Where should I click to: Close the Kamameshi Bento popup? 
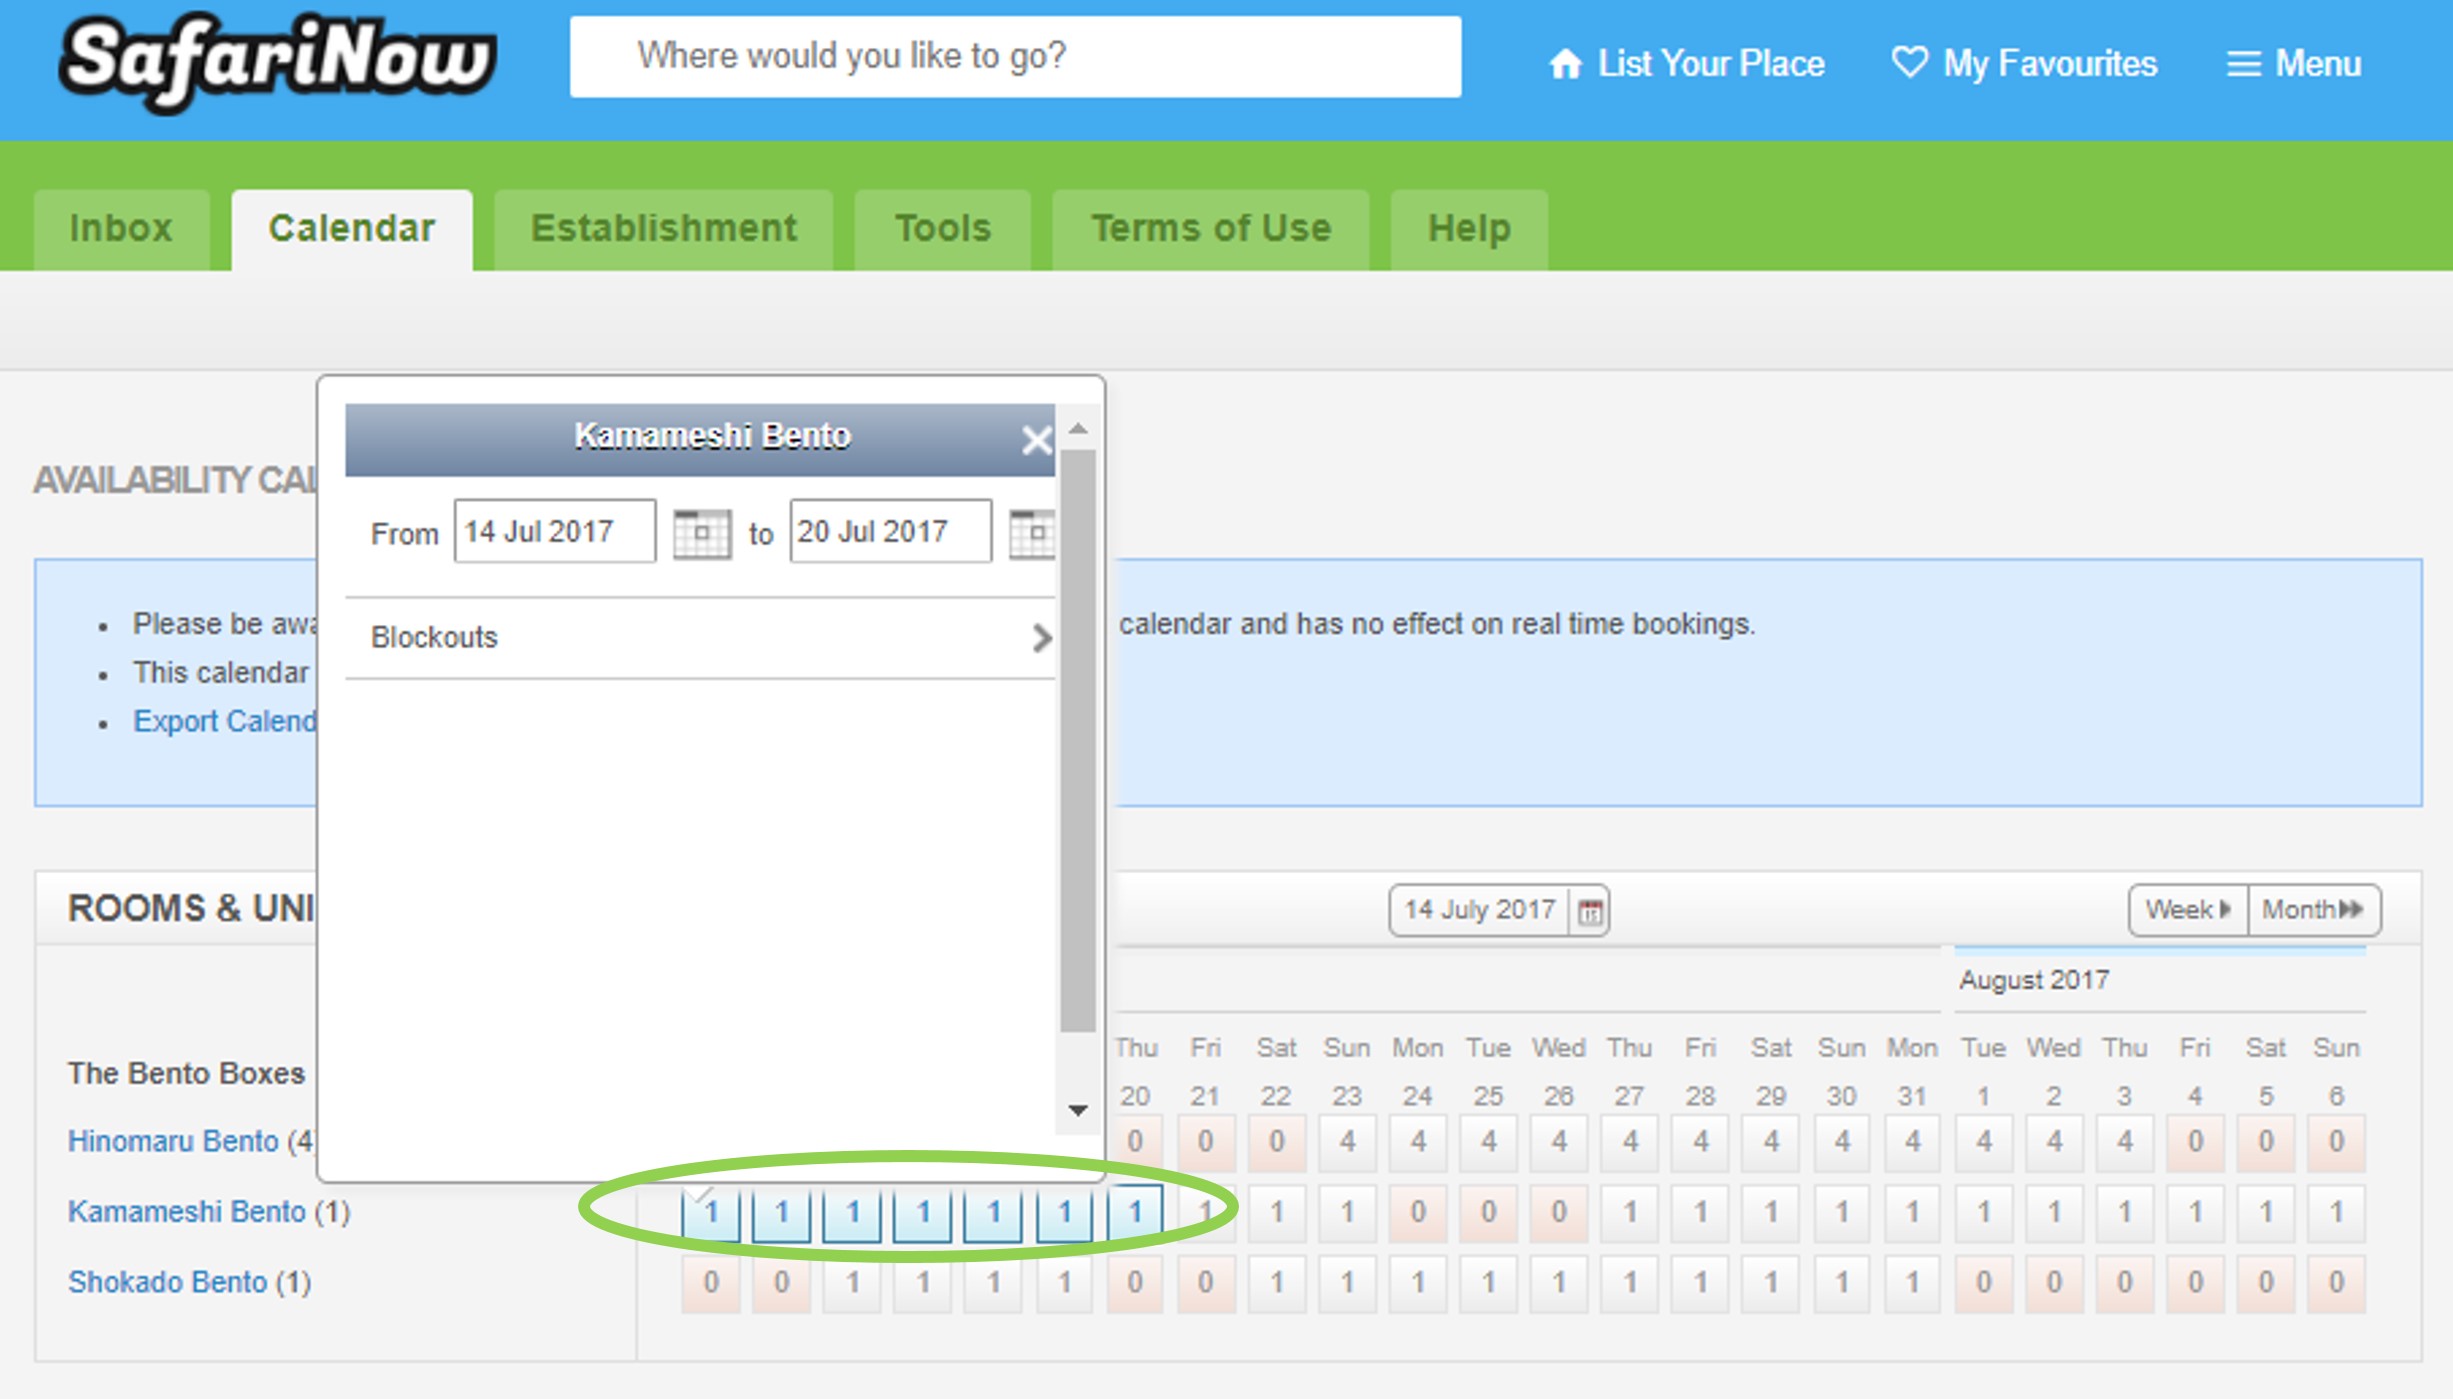pos(1037,439)
